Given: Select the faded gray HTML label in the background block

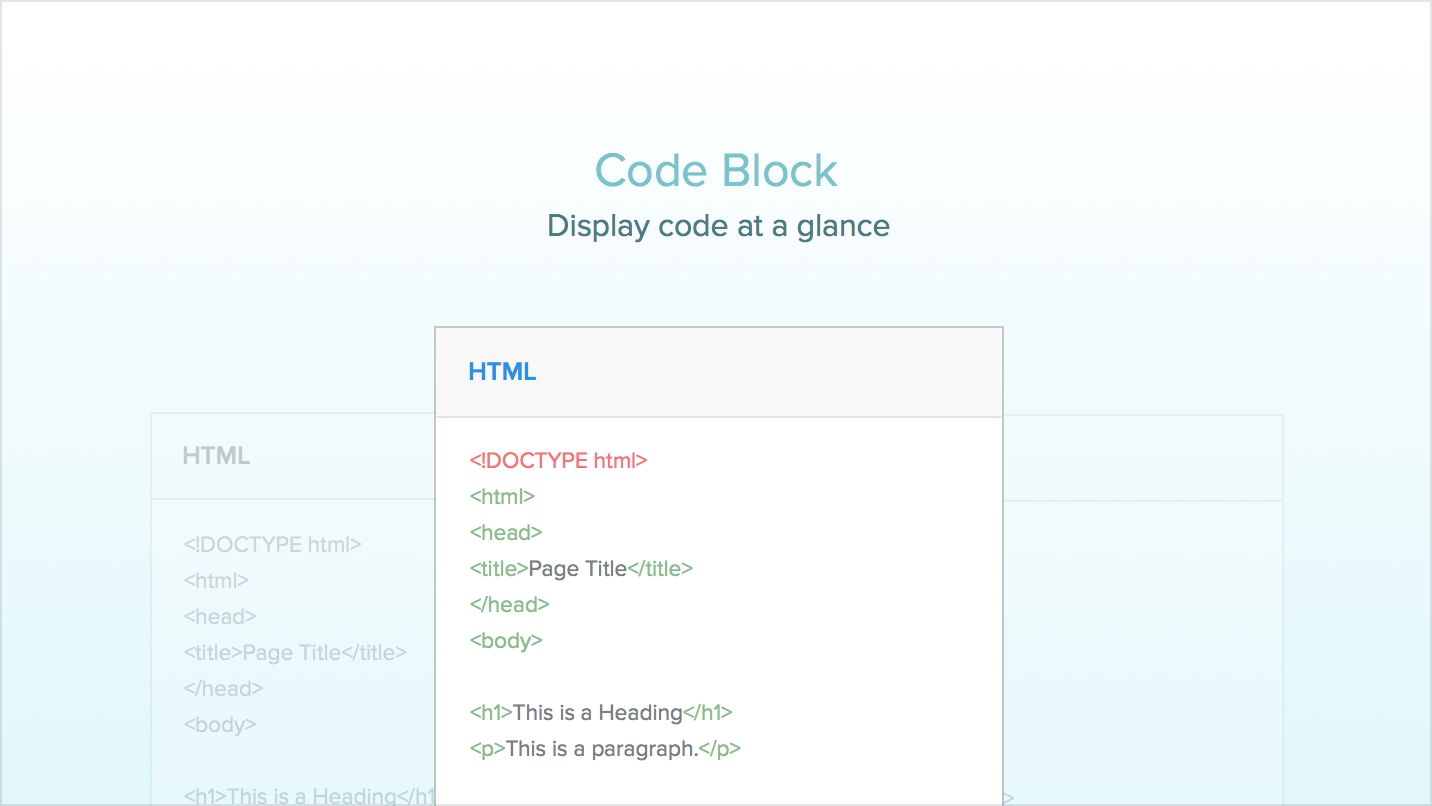Looking at the screenshot, I should point(216,456).
